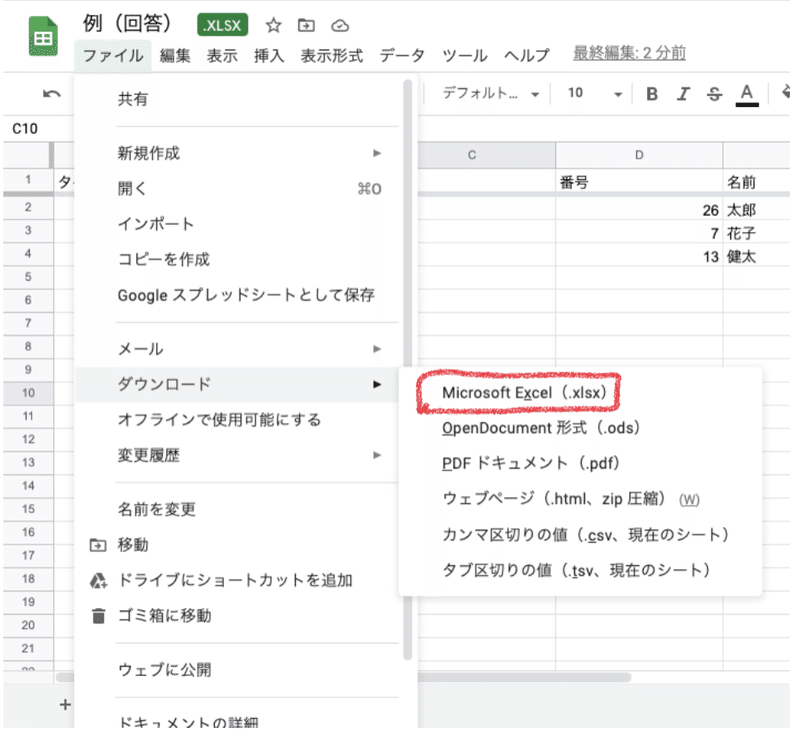Open the font dropdown showing デフォルト
800x746 pixels.
[x=491, y=93]
